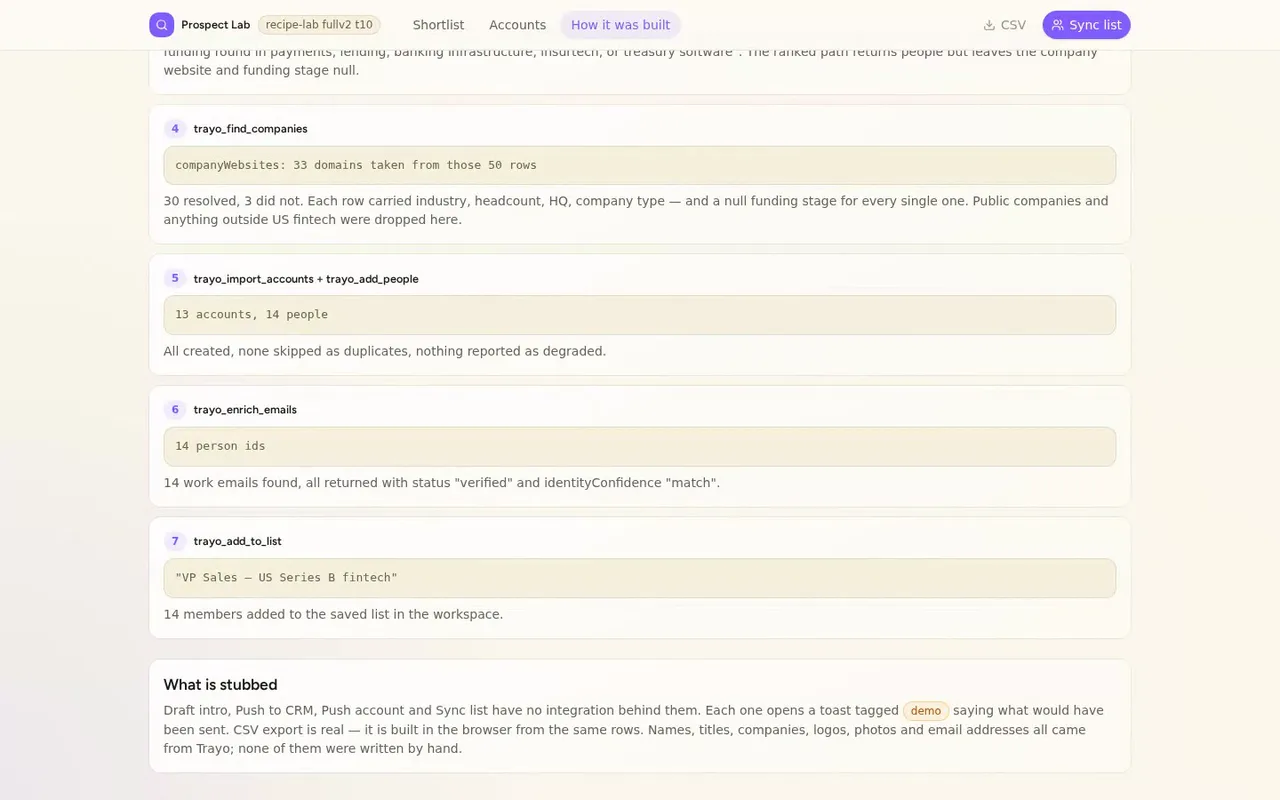Click the "14 person ids" code block
1280x800 pixels.
[x=640, y=446]
